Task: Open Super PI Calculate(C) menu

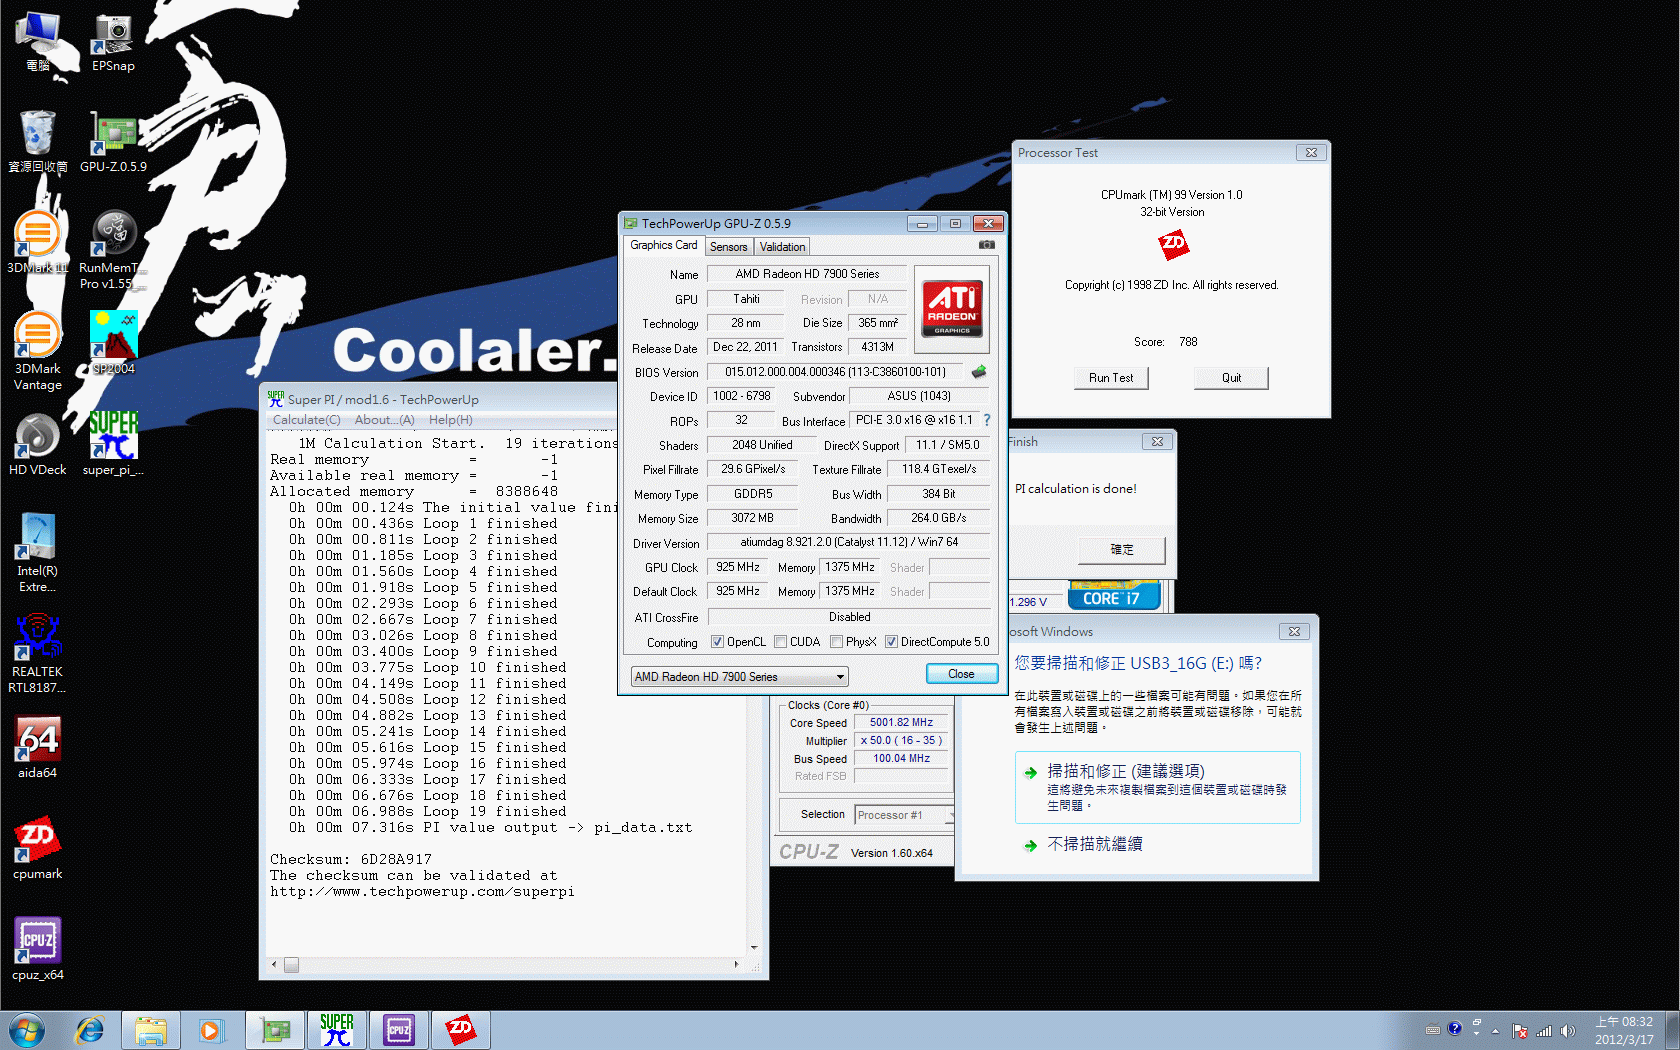Action: tap(306, 420)
